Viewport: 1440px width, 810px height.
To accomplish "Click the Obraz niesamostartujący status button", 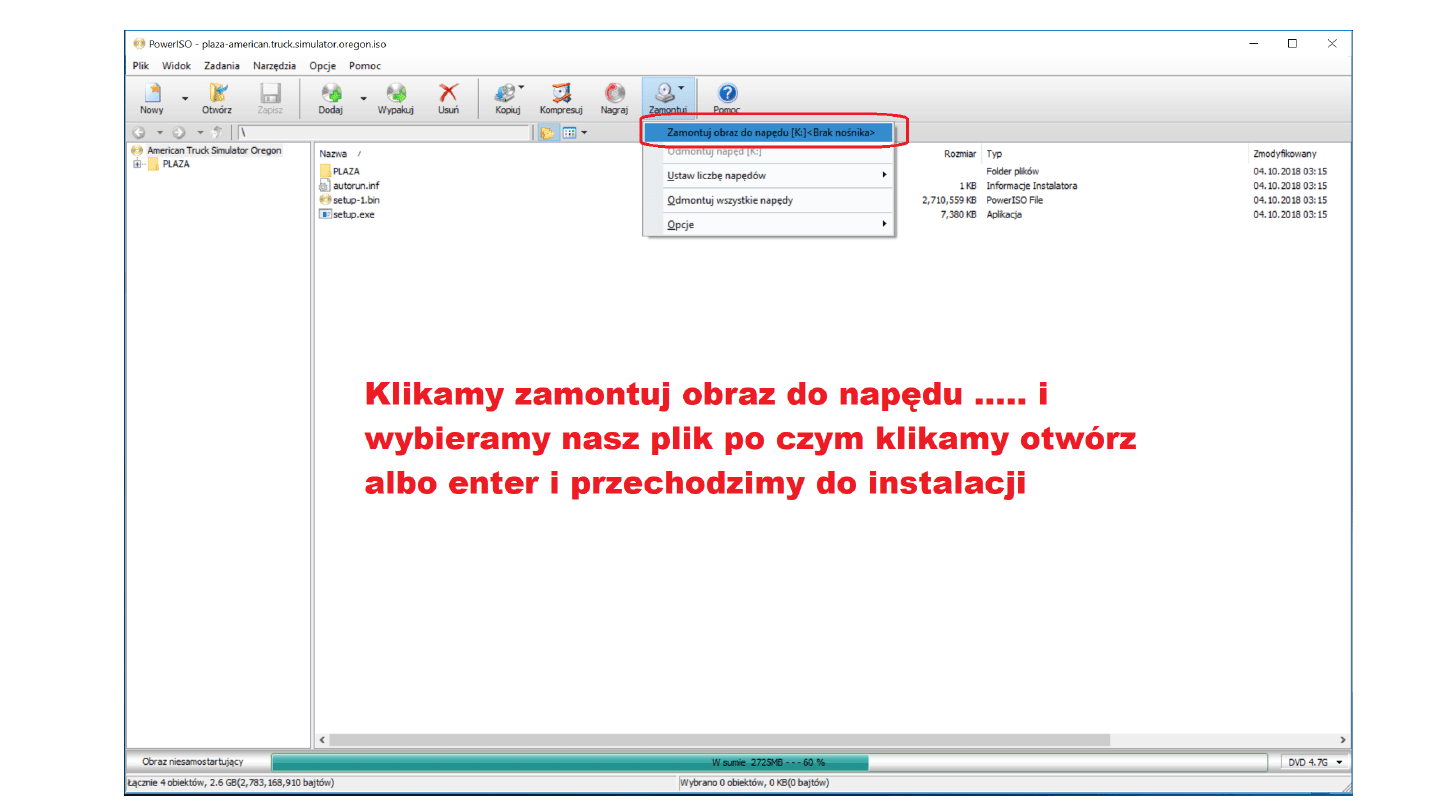I will [x=192, y=762].
